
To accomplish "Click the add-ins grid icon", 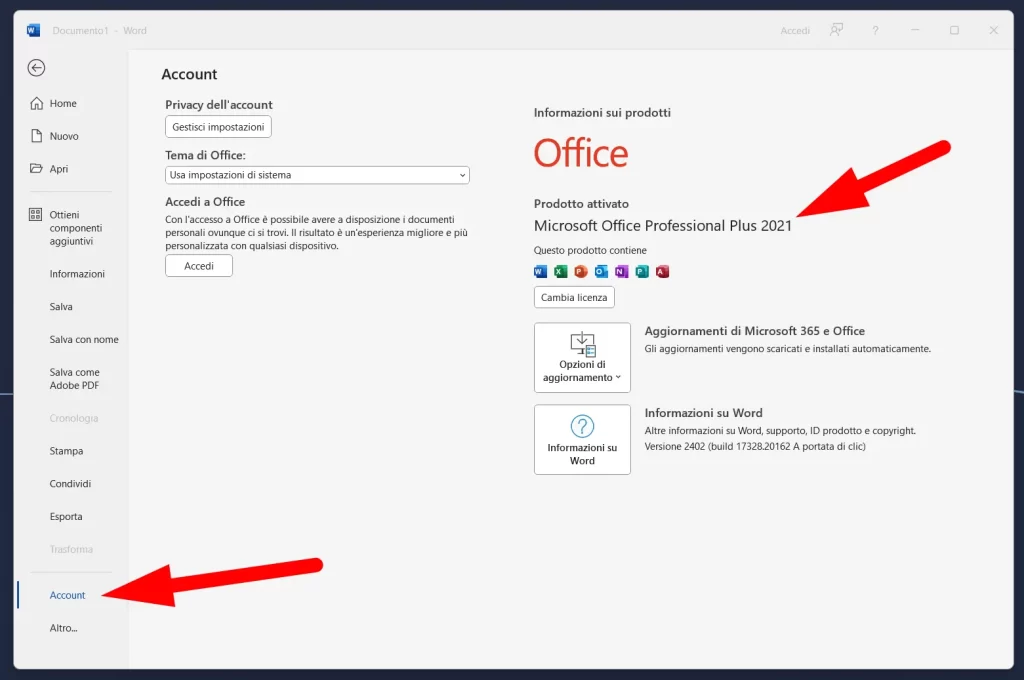I will coord(35,214).
